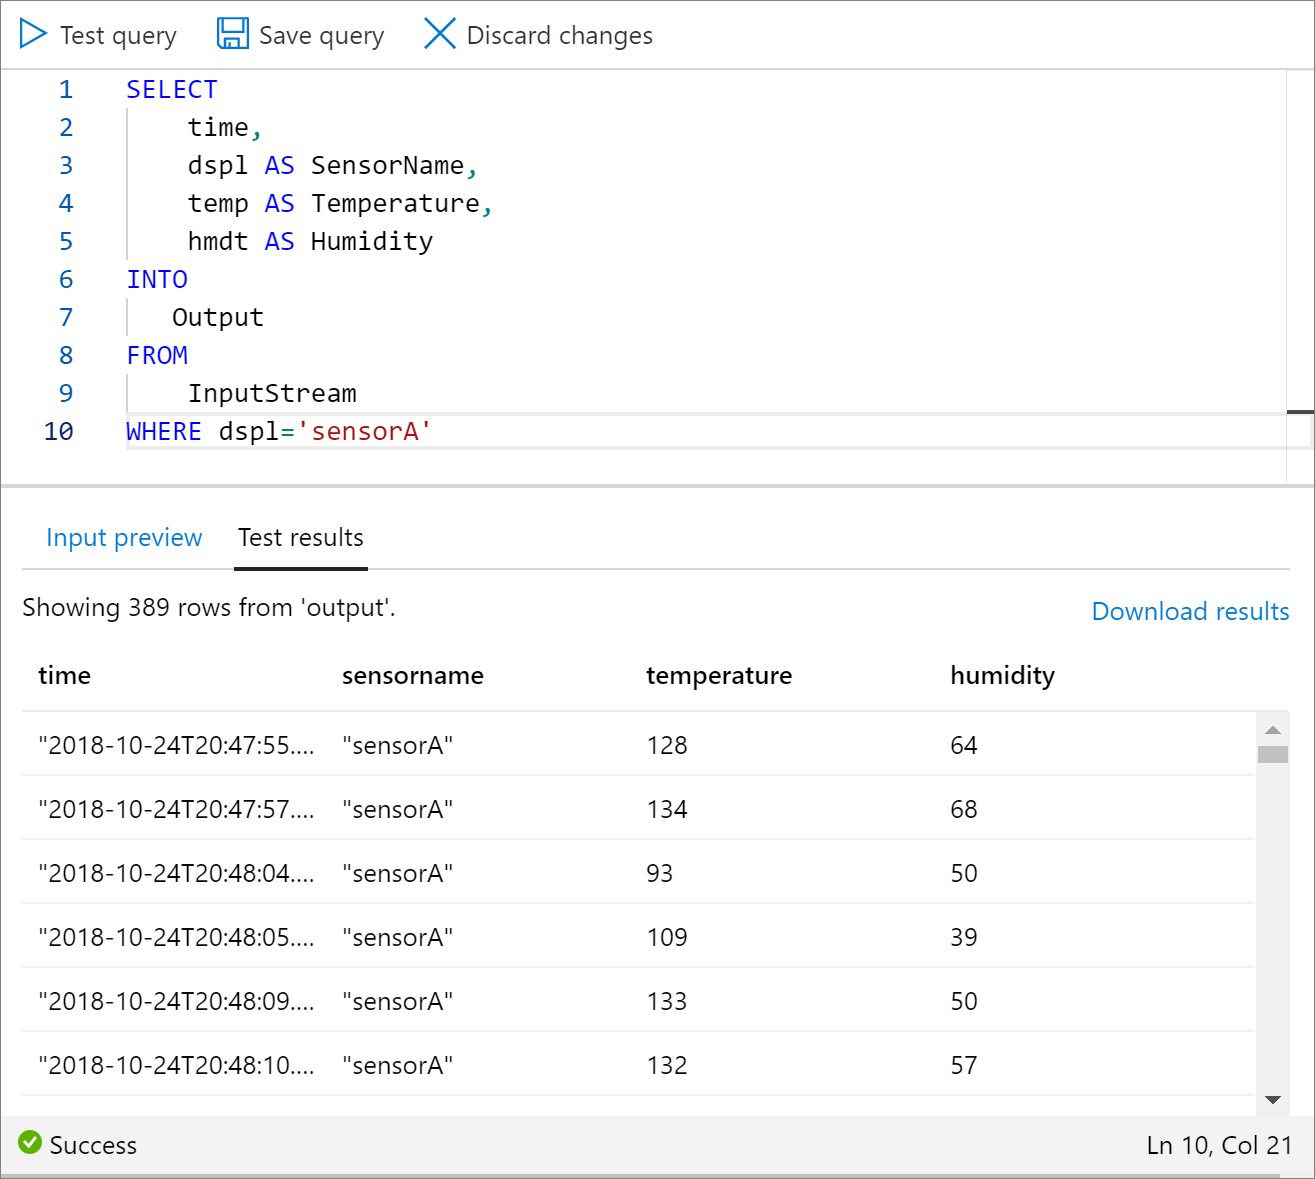The height and width of the screenshot is (1179, 1315).
Task: Click the Test query play icon
Action: click(33, 34)
